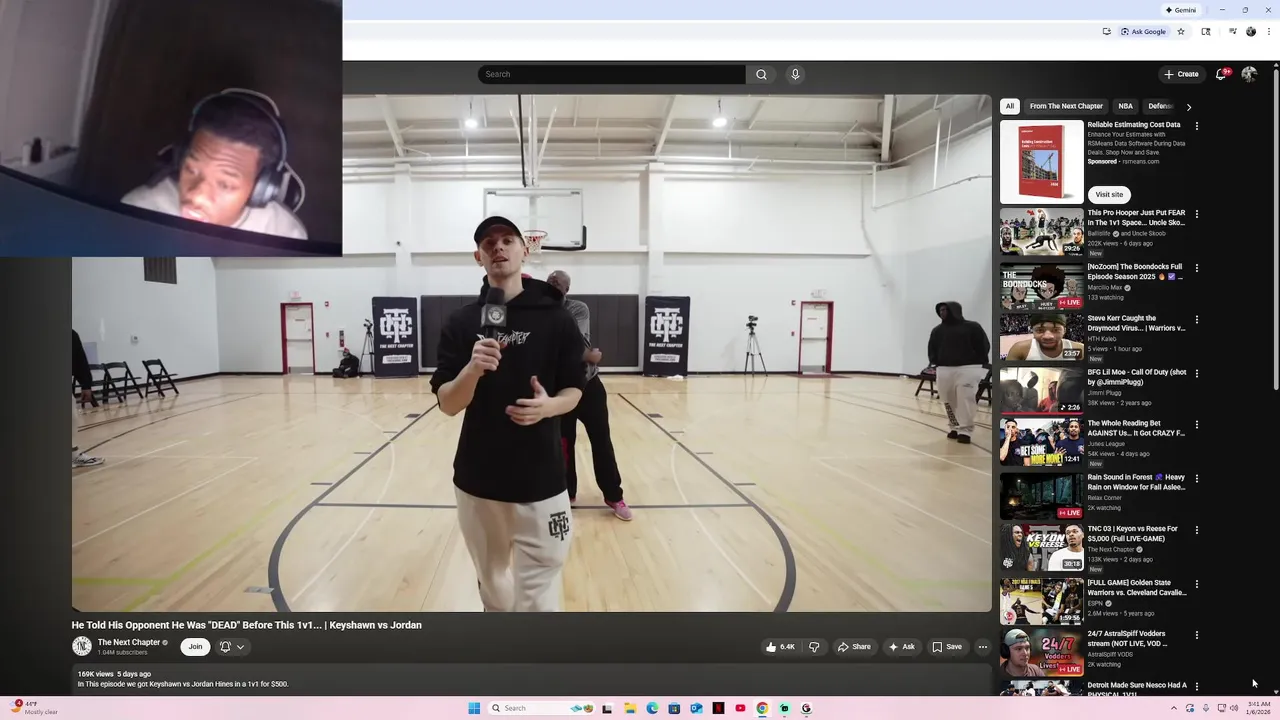Click the YouTube search magnifier button
This screenshot has width=1280, height=720.
[761, 74]
